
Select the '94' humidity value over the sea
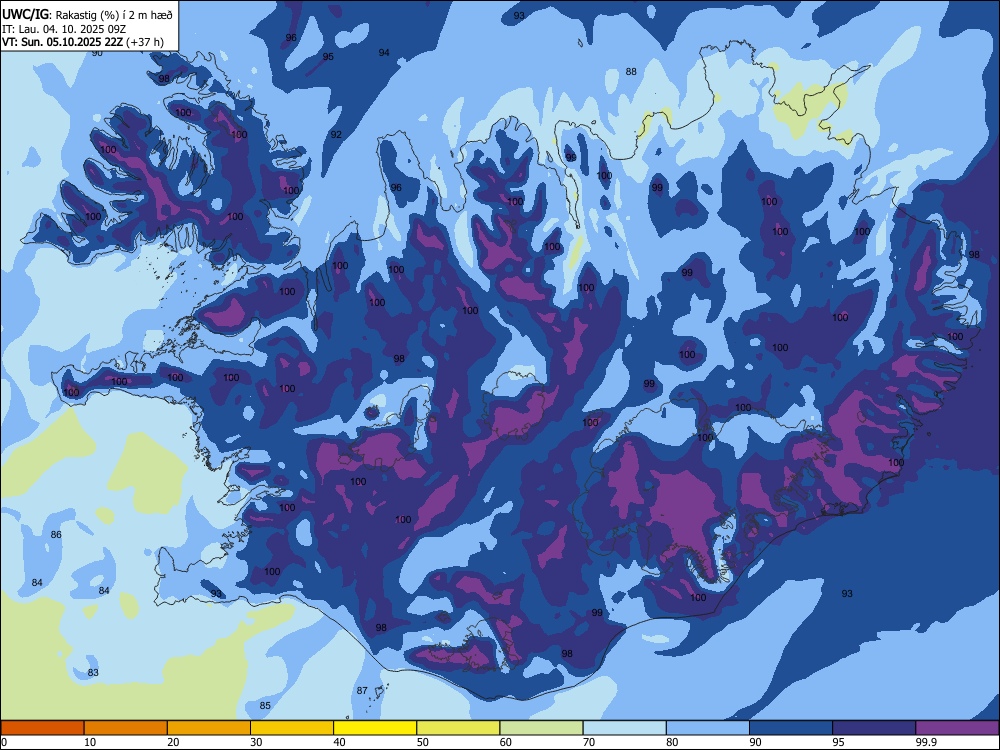[x=384, y=52]
